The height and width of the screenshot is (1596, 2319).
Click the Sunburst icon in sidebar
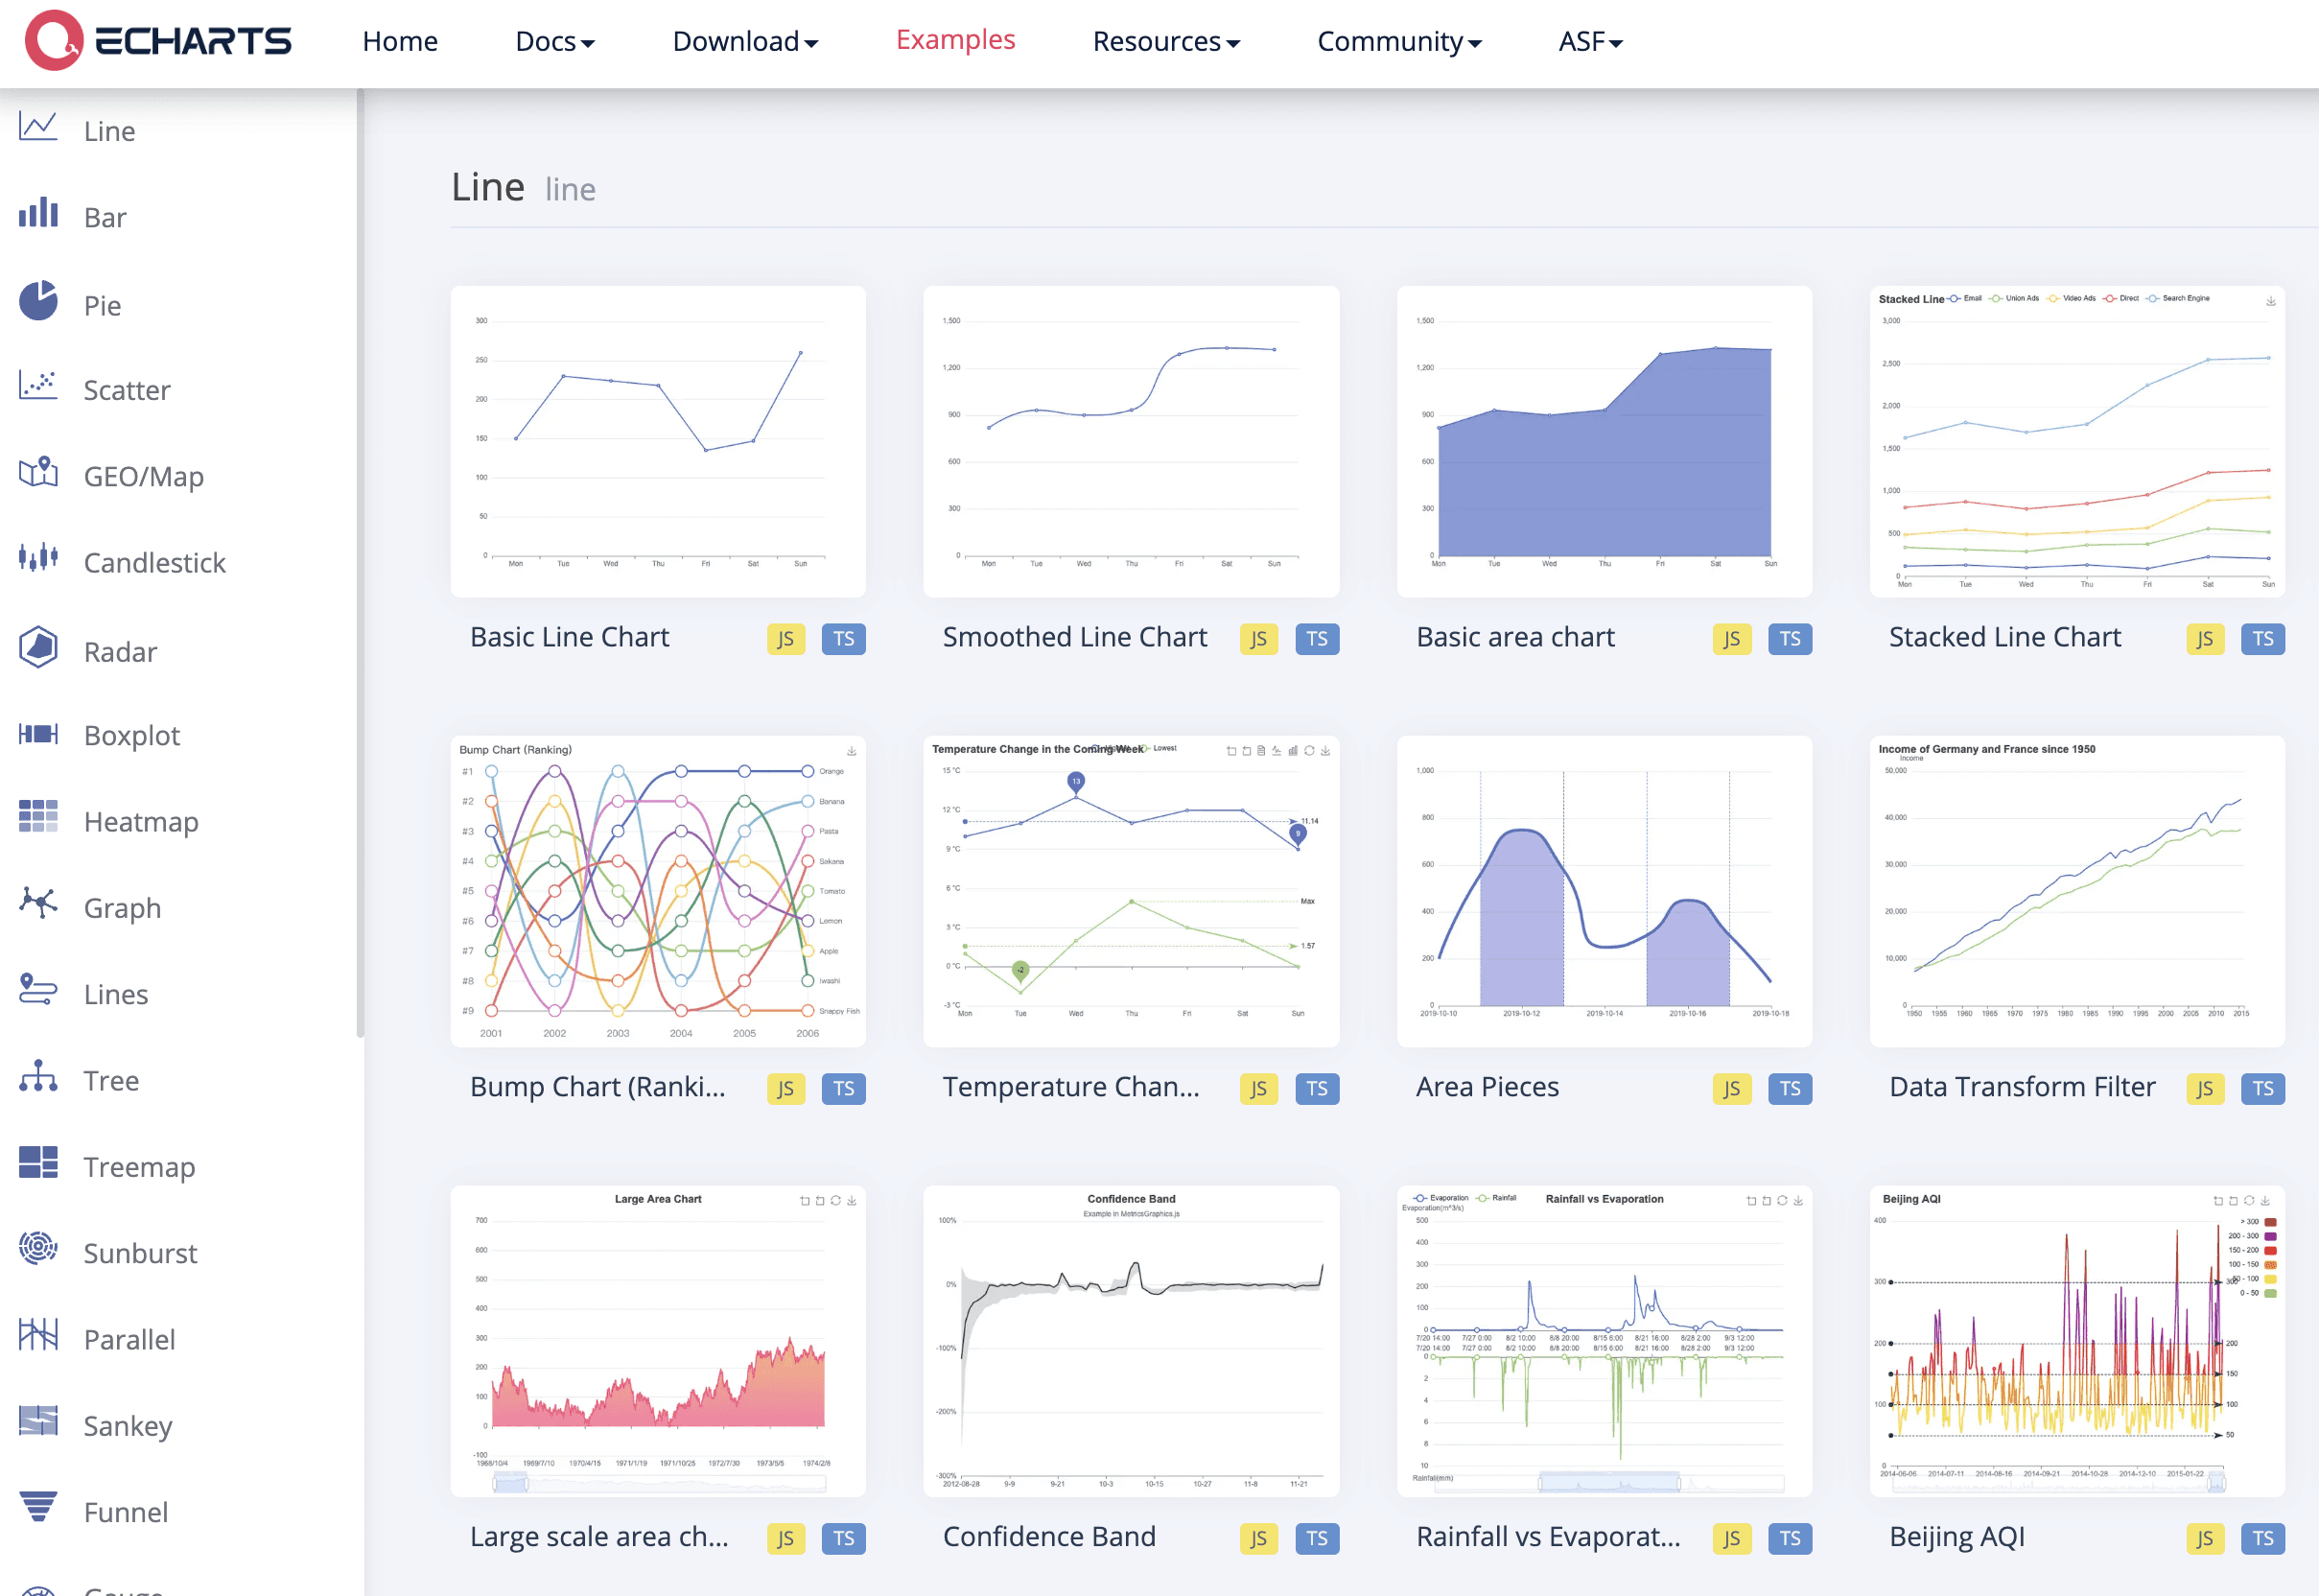(38, 1248)
